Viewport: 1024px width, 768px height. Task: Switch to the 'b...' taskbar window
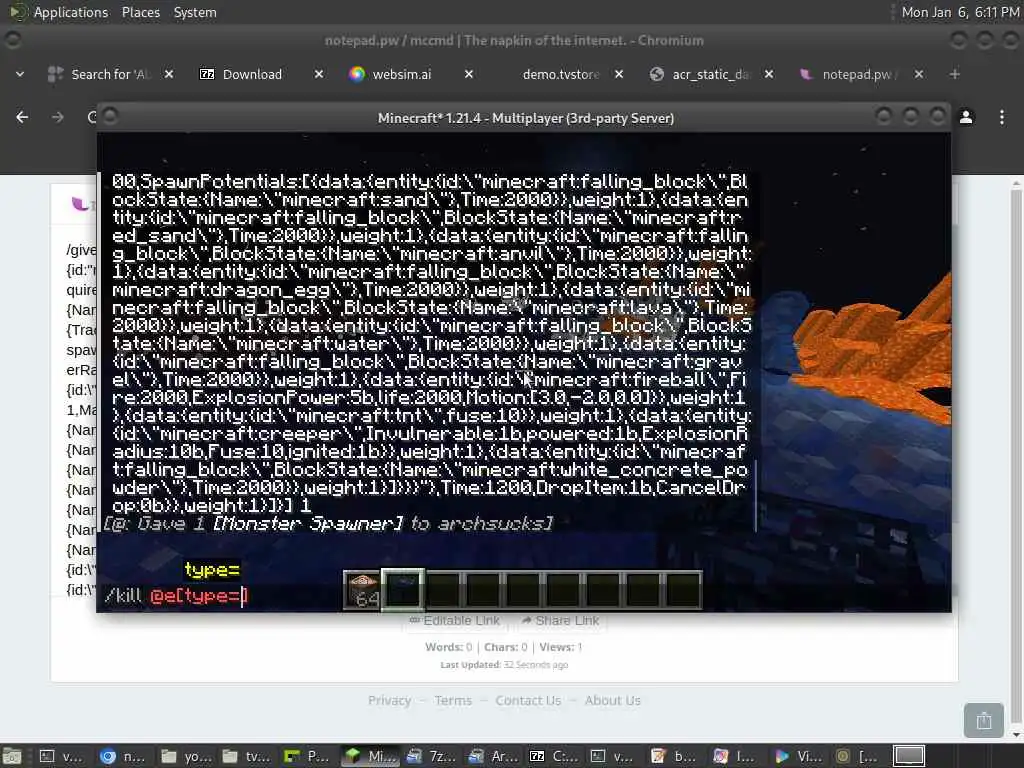pyautogui.click(x=674, y=756)
